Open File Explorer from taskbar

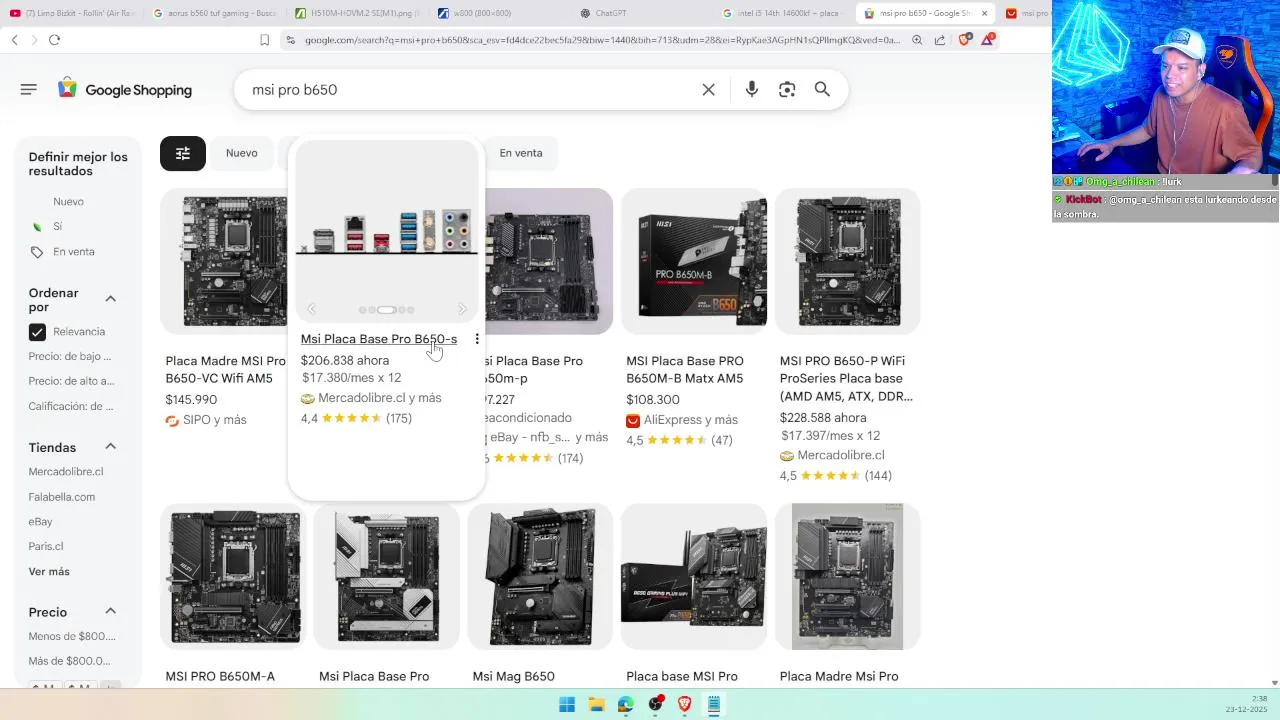tap(596, 705)
